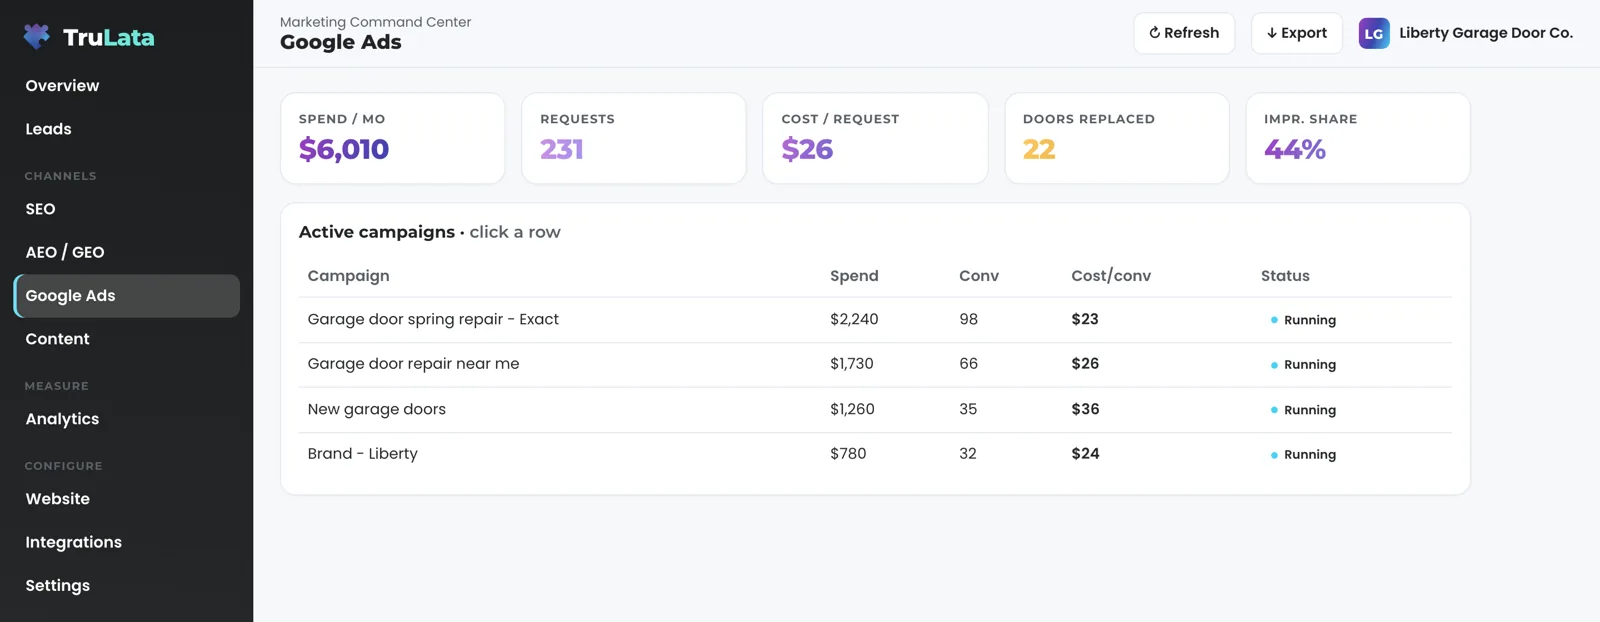1600x622 pixels.
Task: Open Liberty Garage Door Co. account name
Action: [x=1486, y=33]
